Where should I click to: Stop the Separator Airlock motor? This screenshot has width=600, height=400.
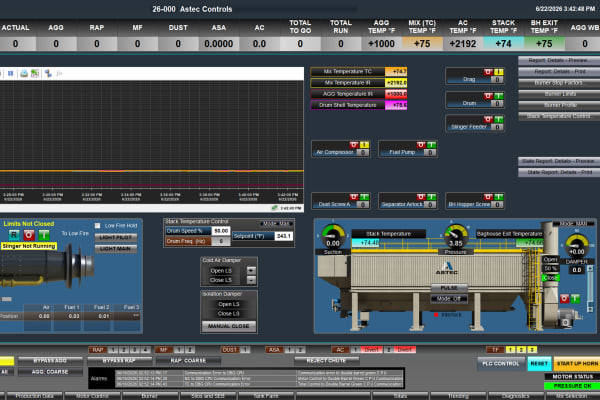point(421,197)
